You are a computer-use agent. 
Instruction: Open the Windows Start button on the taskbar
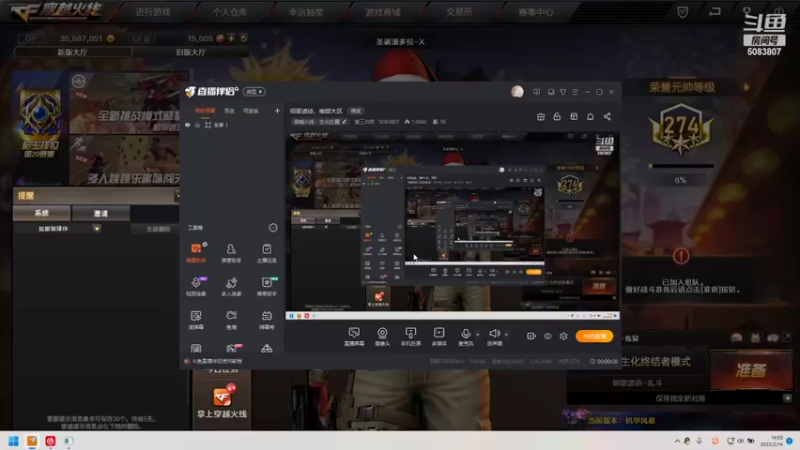coord(14,441)
